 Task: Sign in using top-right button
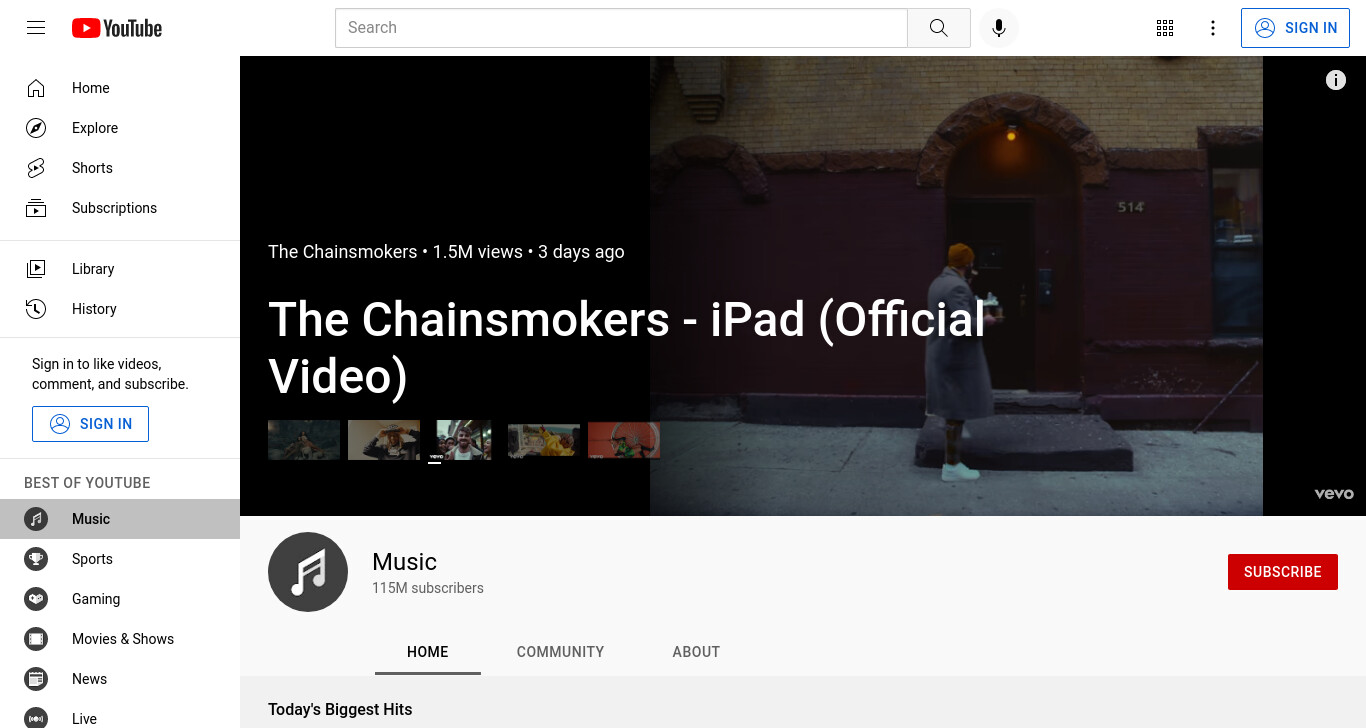1295,28
